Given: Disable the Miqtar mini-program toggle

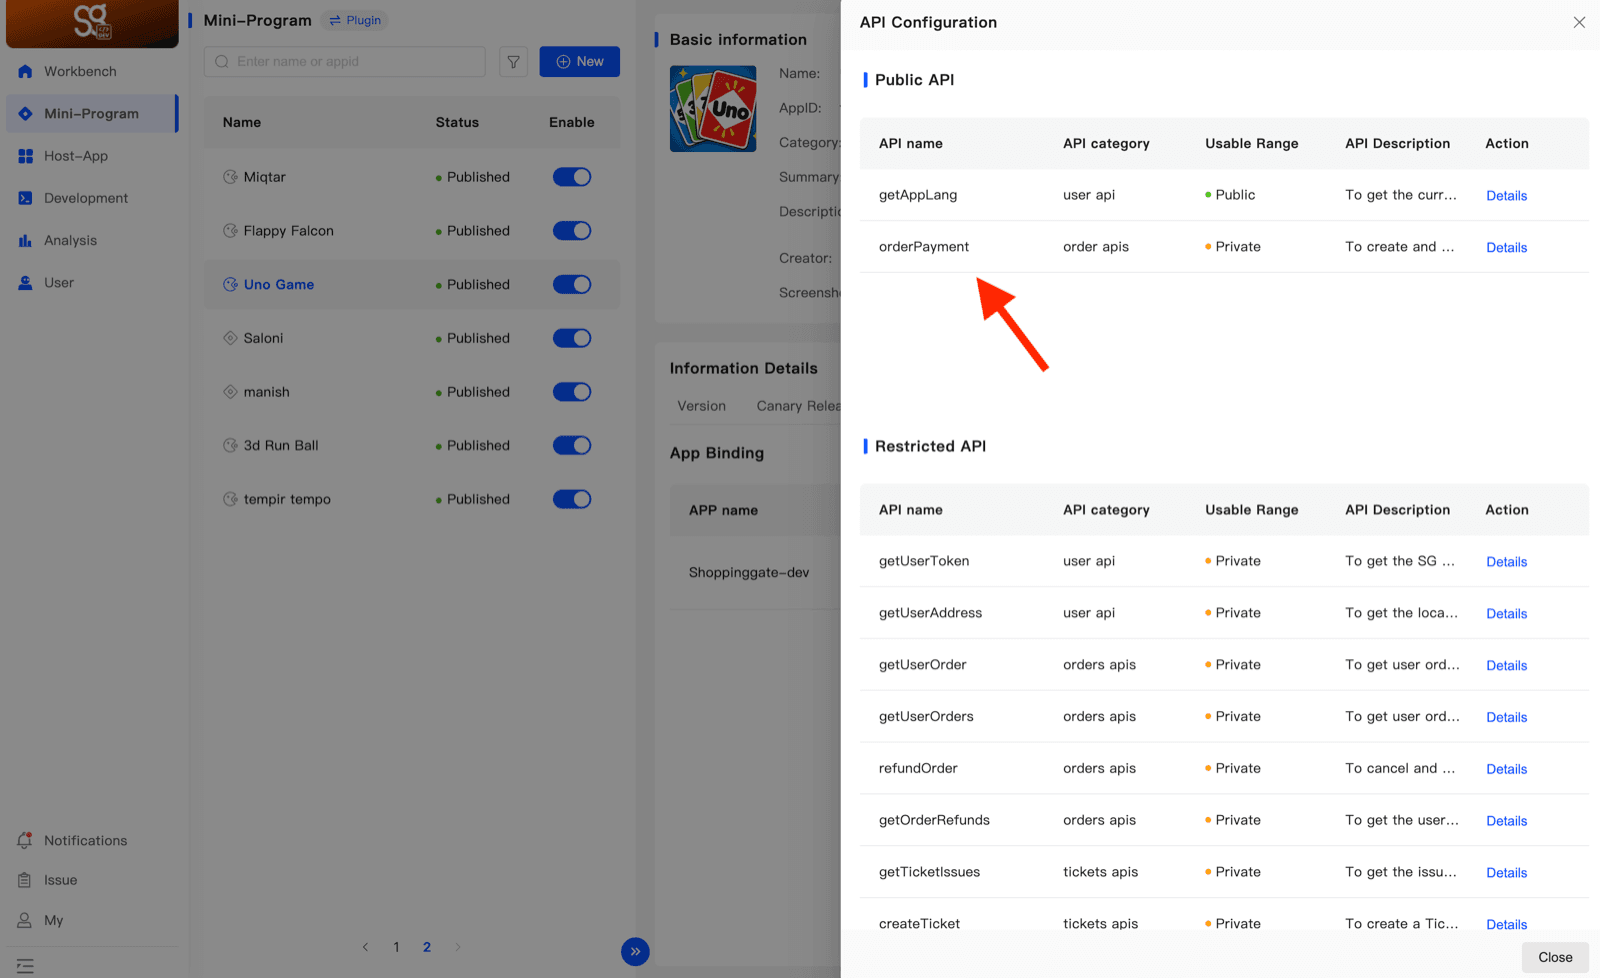Looking at the screenshot, I should (x=572, y=177).
